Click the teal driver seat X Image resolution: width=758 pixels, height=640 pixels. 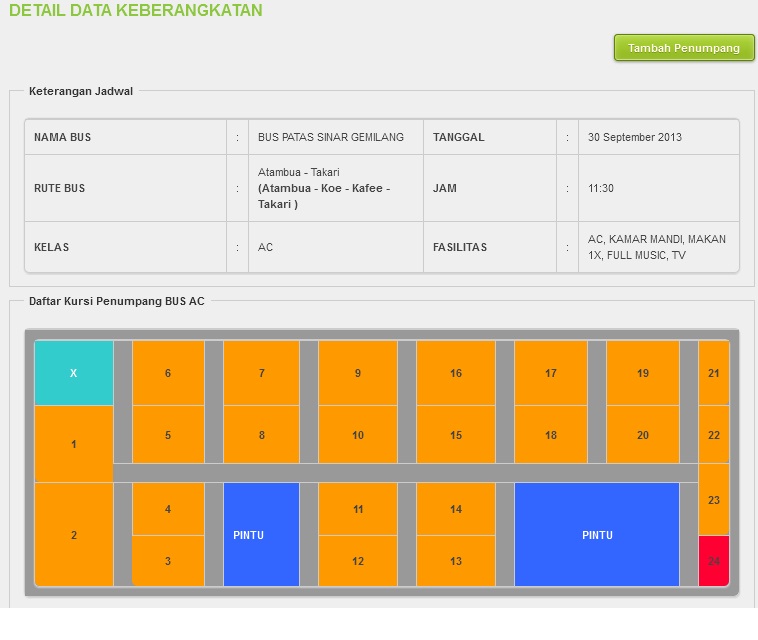[74, 373]
